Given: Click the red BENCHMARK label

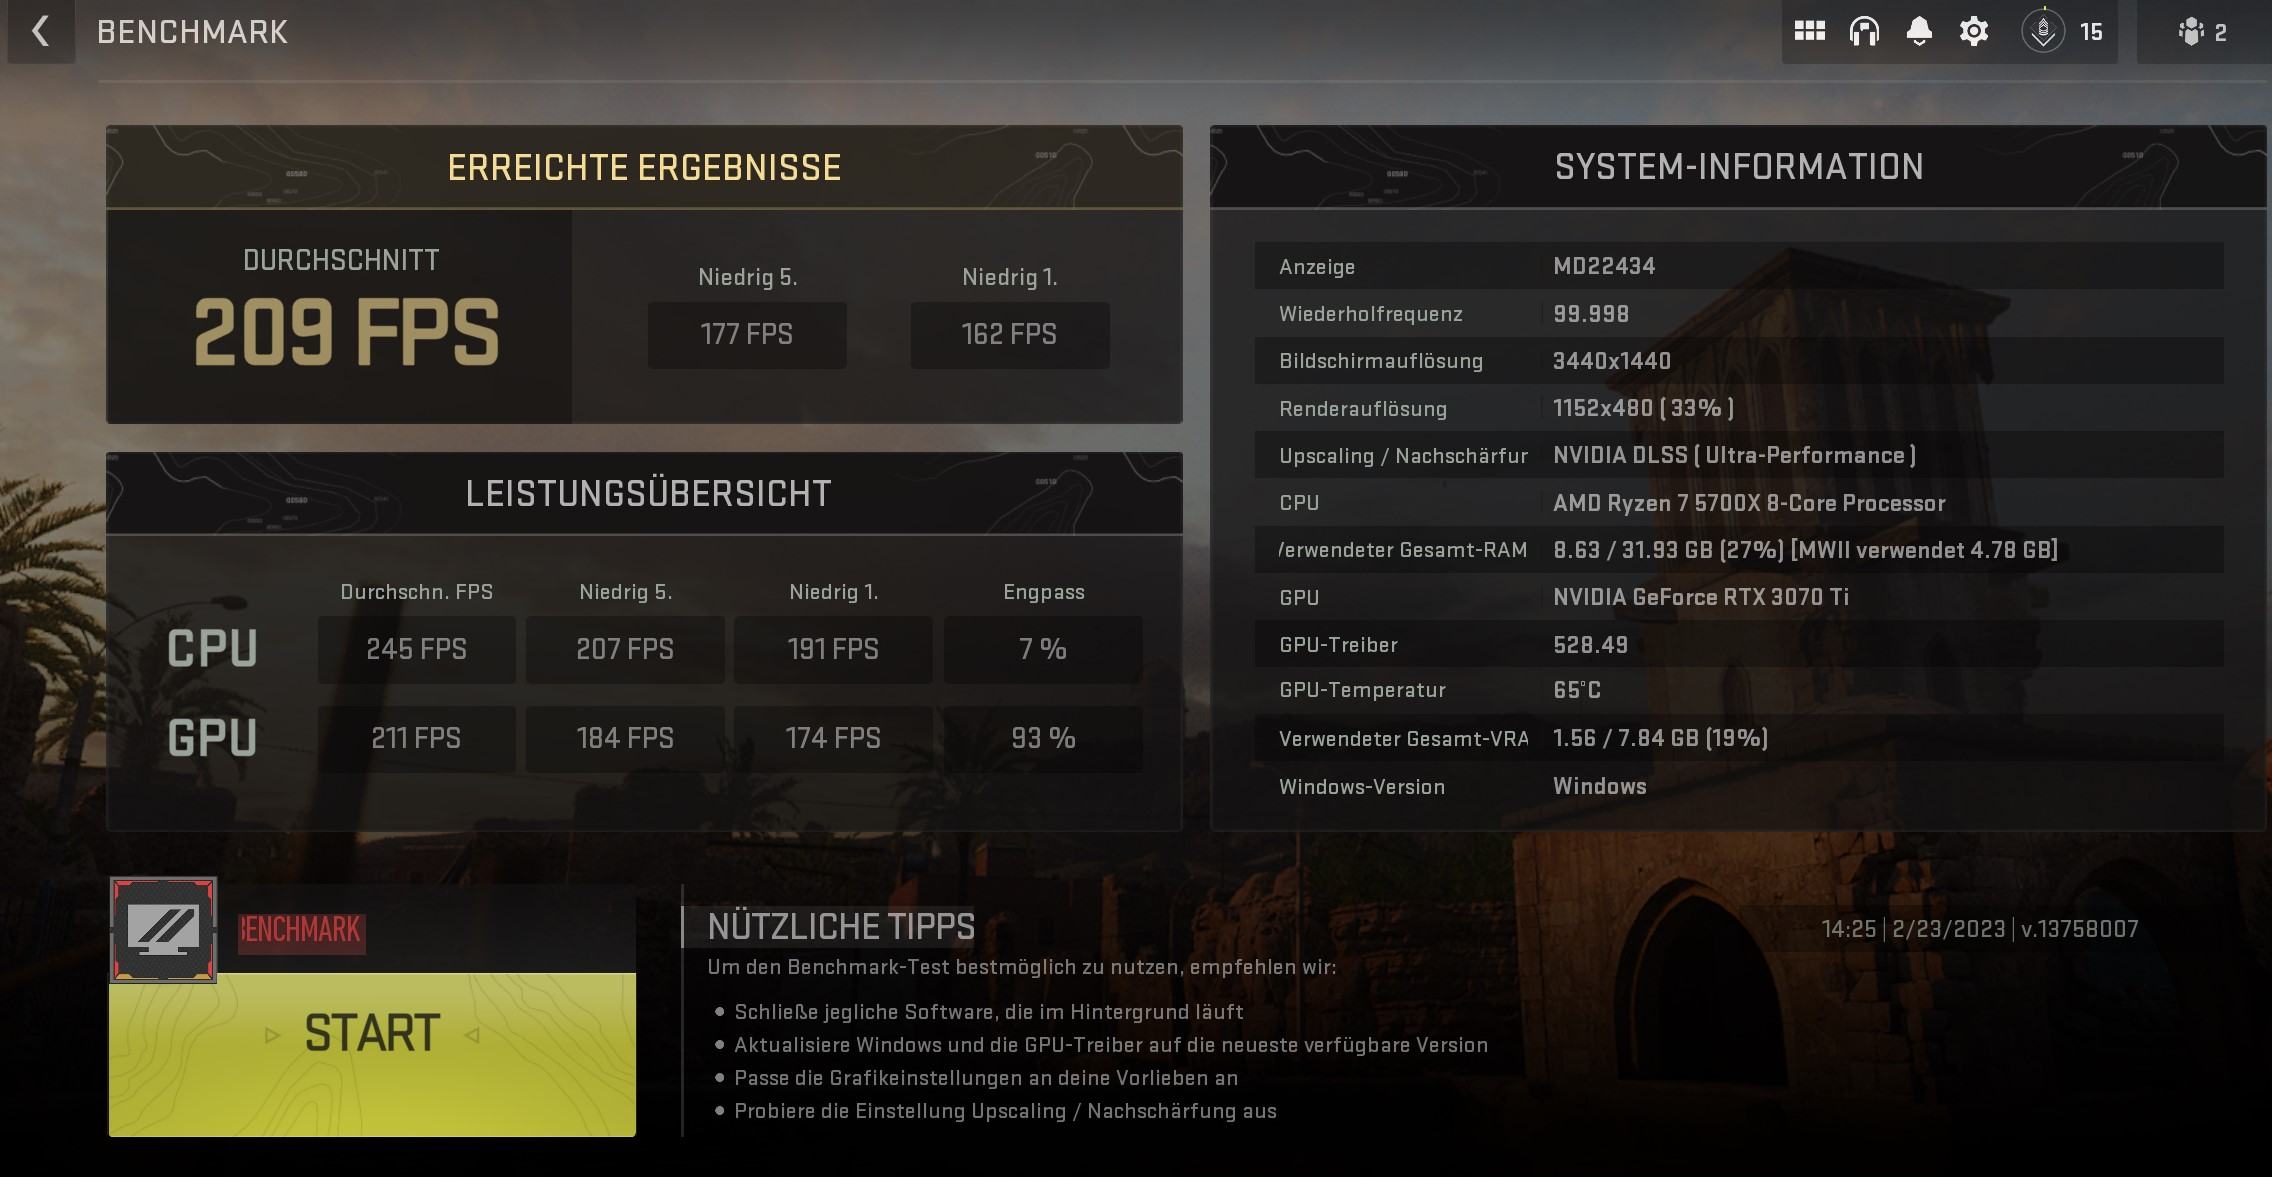Looking at the screenshot, I should point(301,930).
